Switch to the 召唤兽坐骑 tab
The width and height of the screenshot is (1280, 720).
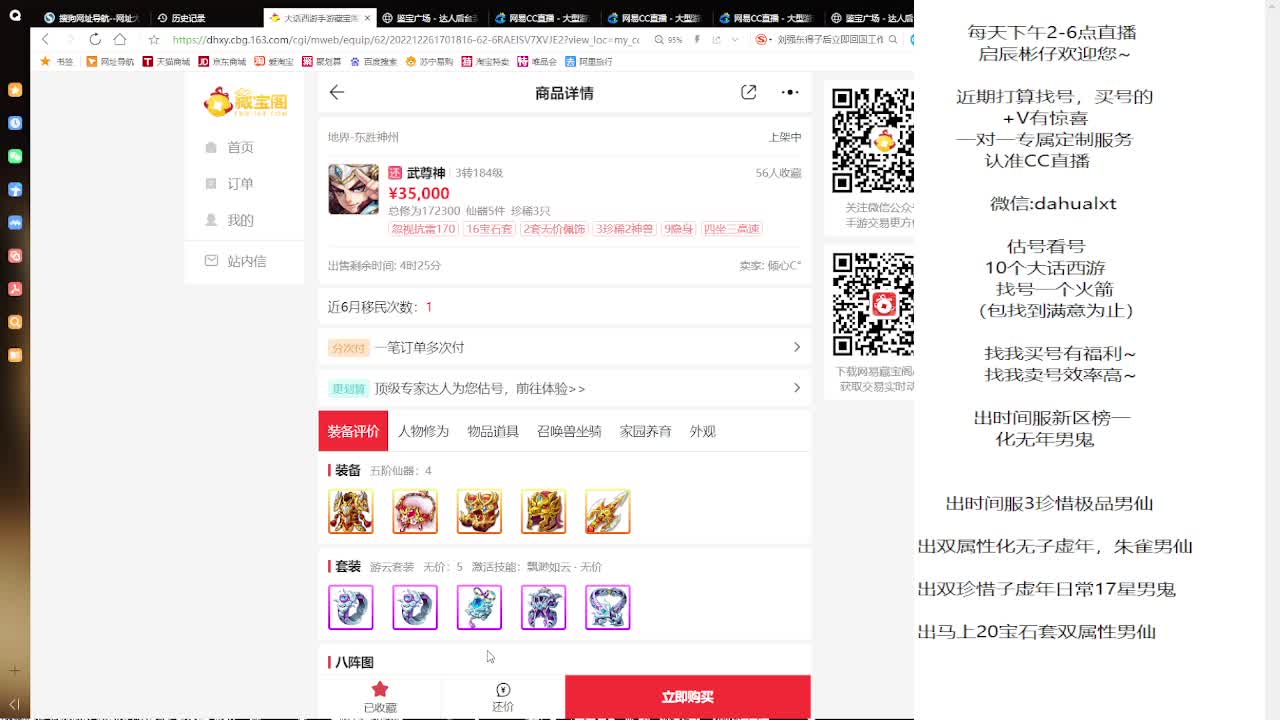click(x=569, y=431)
